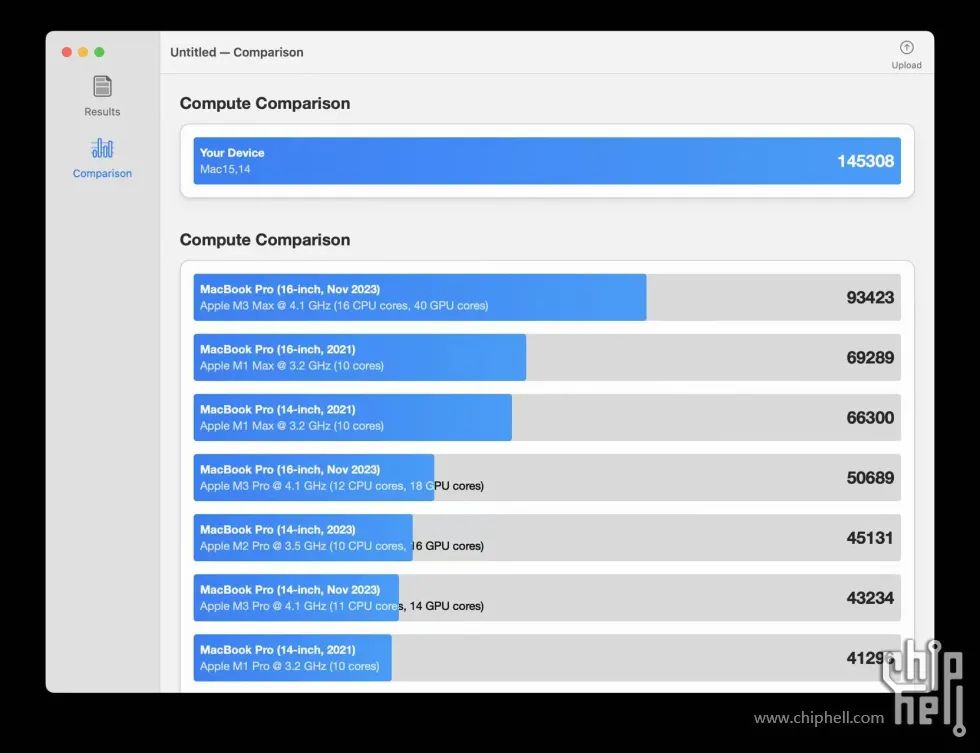The height and width of the screenshot is (753, 980).
Task: Click the MacBook Pro 14-inch 2021 title in the M1 Pro row
Action: tap(278, 649)
